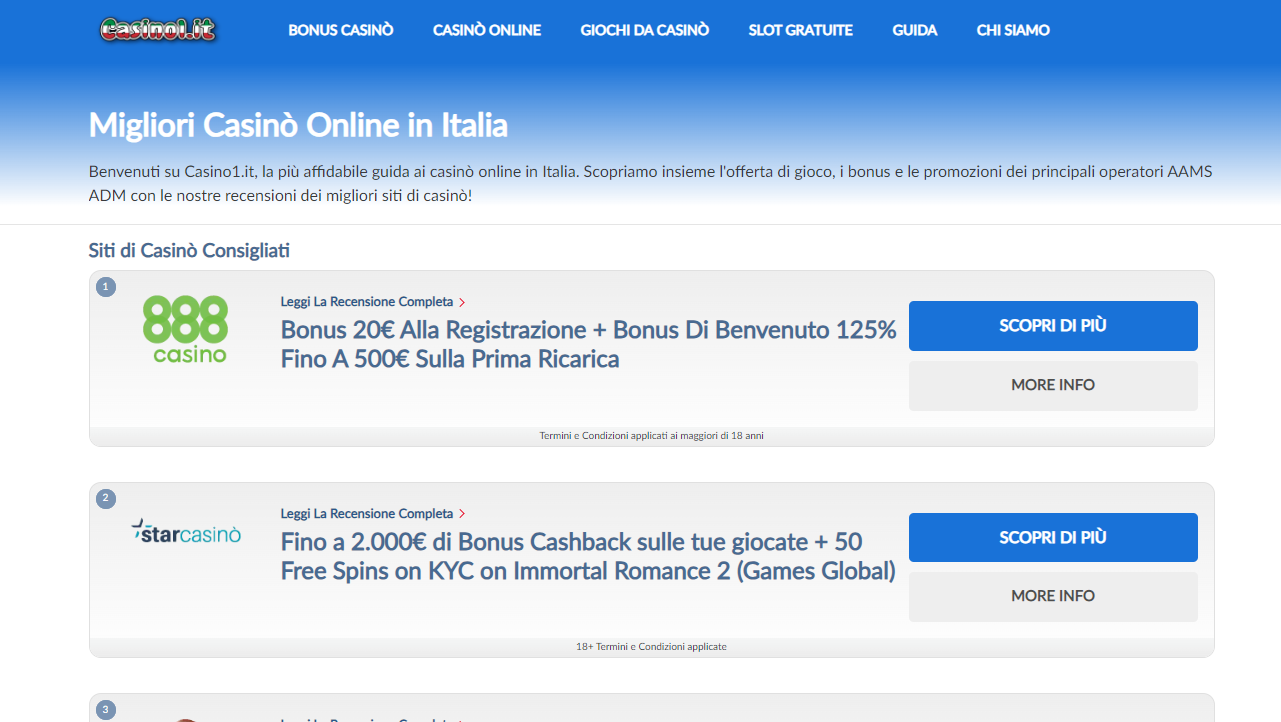
Task: Open Slot Gratuite in navigation
Action: 801,30
